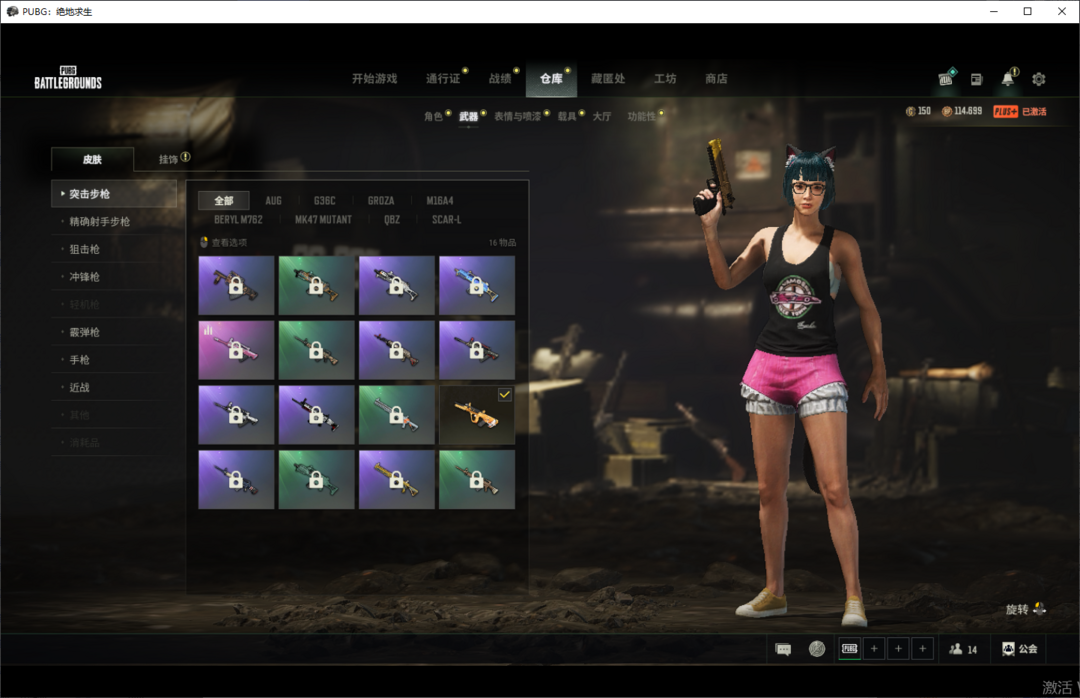Viewport: 1080px width, 698px height.
Task: Open the 通行证 tab
Action: point(443,79)
